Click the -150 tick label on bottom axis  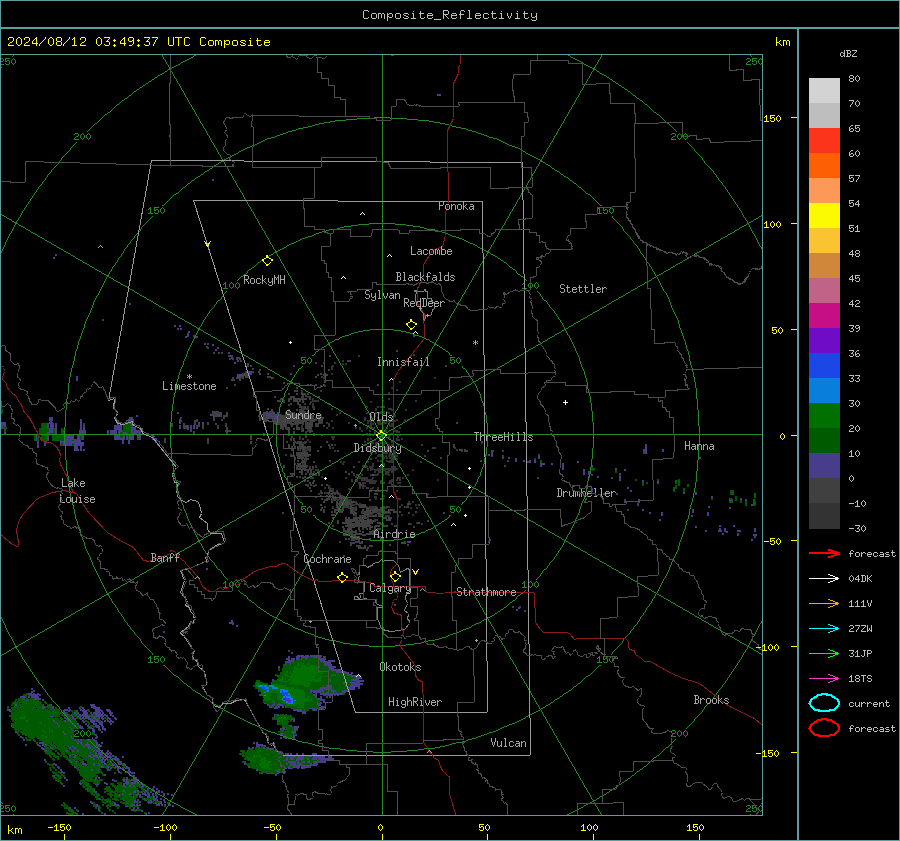(x=59, y=827)
